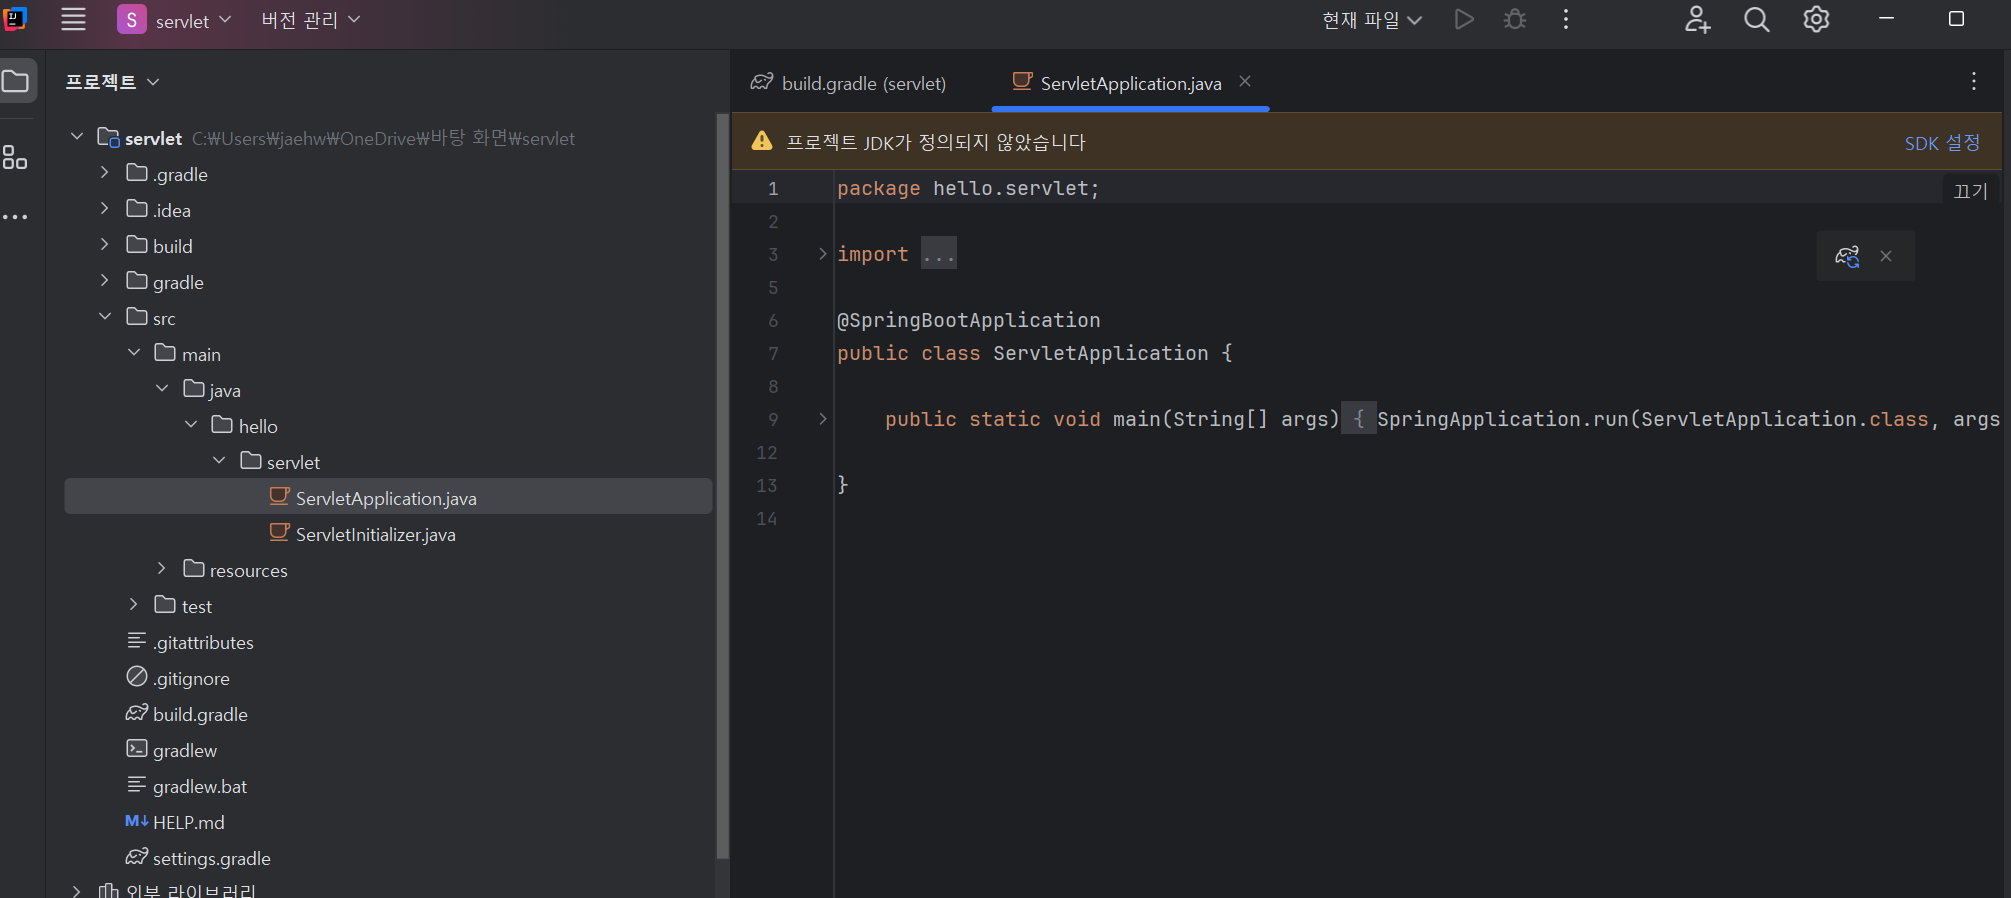2011x898 pixels.
Task: Collapse the main folder
Action: [134, 353]
